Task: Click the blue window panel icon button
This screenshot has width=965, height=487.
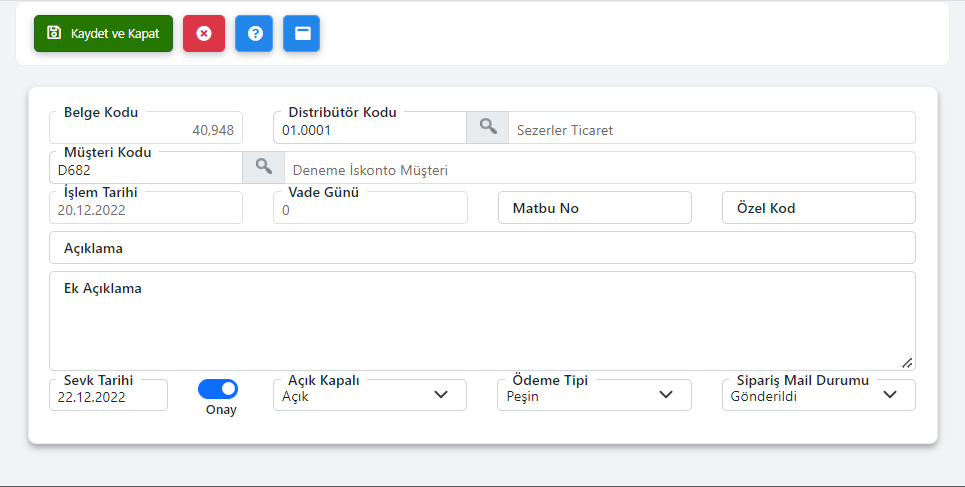Action: [x=302, y=33]
